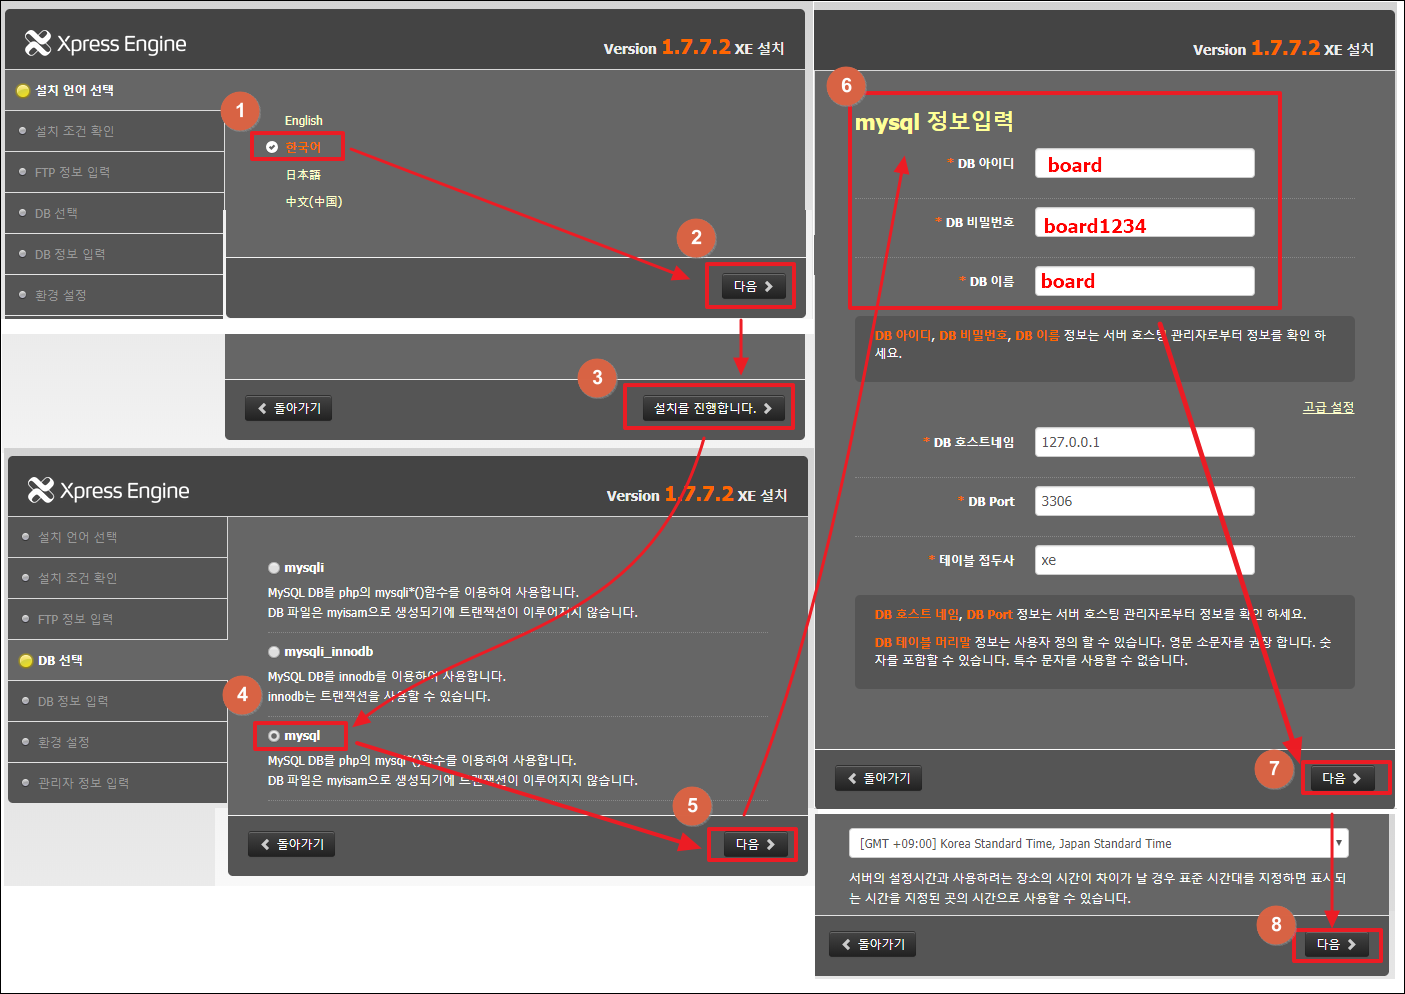Click 다음 below the mysql database options
1405x994 pixels.
coord(755,844)
